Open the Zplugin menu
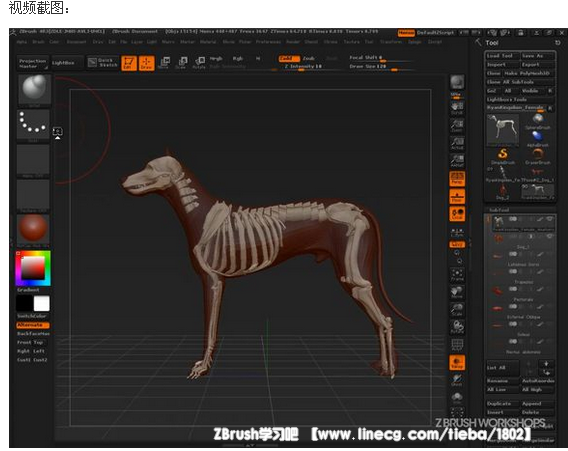 [x=415, y=42]
